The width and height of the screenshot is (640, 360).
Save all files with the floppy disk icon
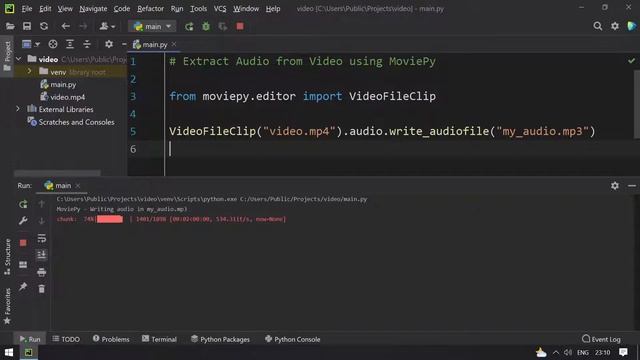(x=27, y=27)
